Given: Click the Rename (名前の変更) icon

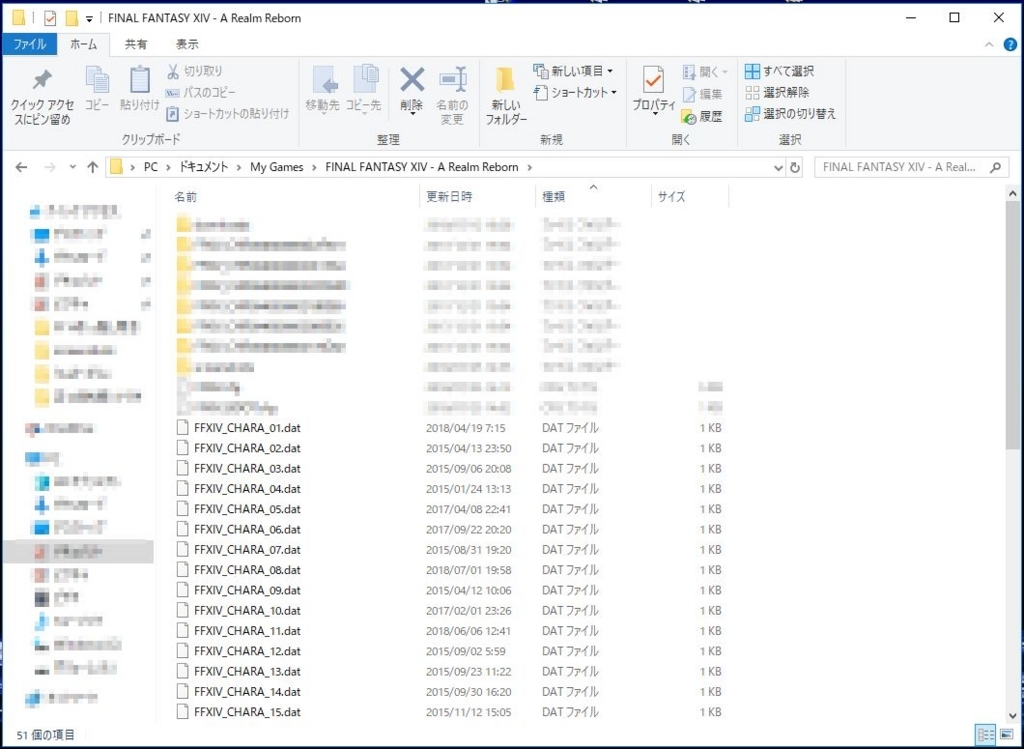Looking at the screenshot, I should [452, 95].
